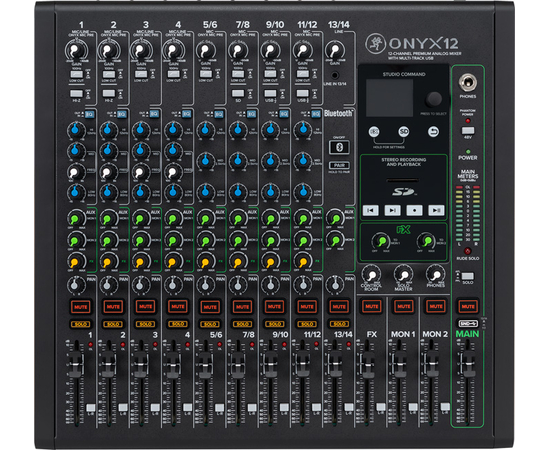Click the FX to MON 2 knob
This screenshot has width=550, height=450.
[426, 241]
